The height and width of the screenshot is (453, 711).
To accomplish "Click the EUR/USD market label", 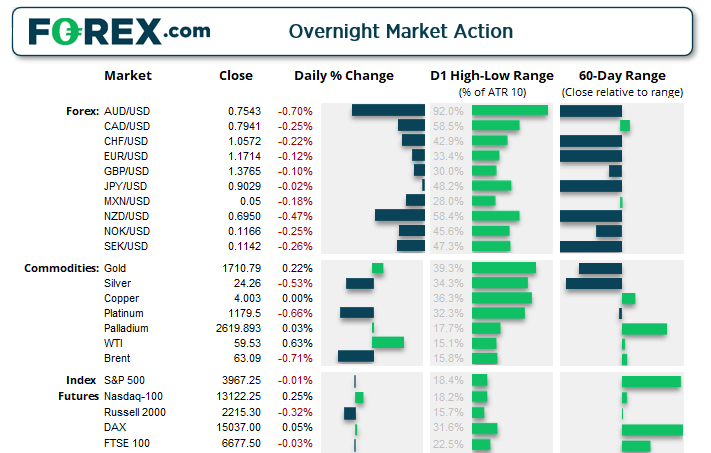I will 126,156.
